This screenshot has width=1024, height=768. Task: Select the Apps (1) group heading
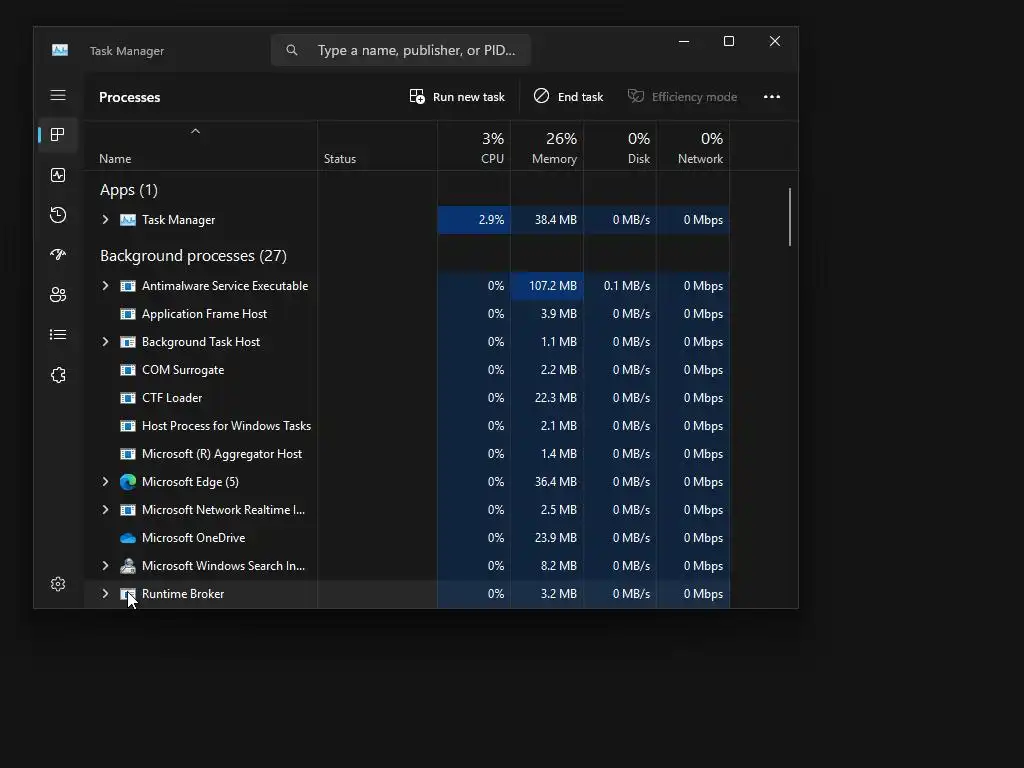pos(129,190)
